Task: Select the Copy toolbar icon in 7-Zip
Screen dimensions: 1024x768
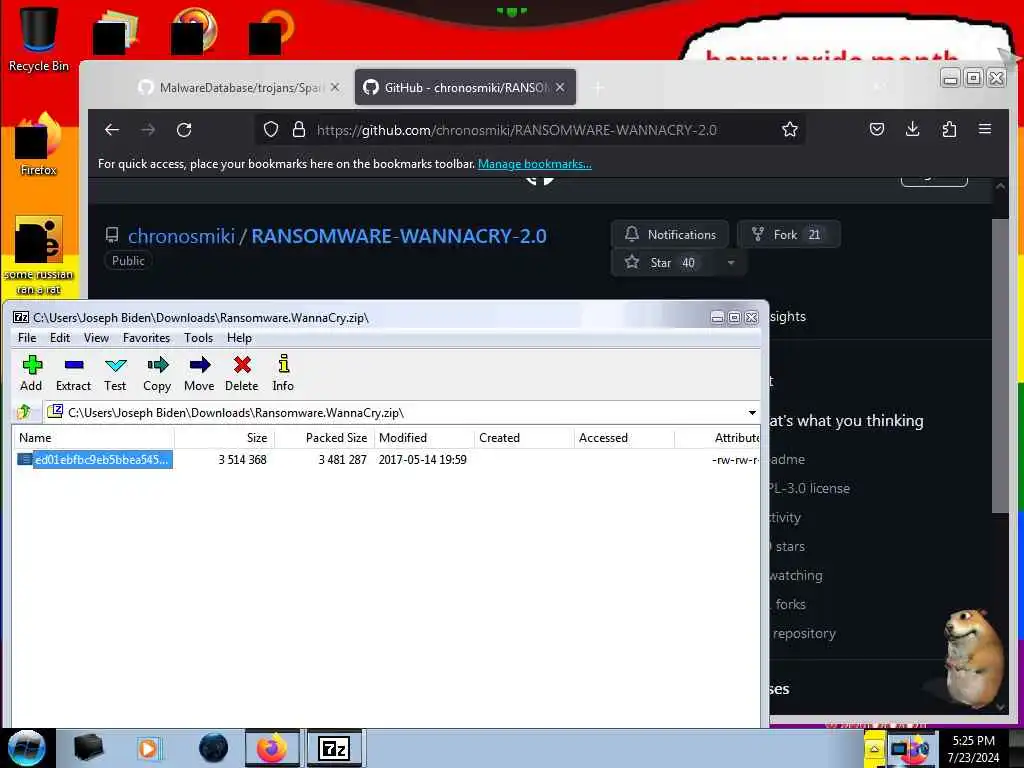Action: pyautogui.click(x=157, y=374)
